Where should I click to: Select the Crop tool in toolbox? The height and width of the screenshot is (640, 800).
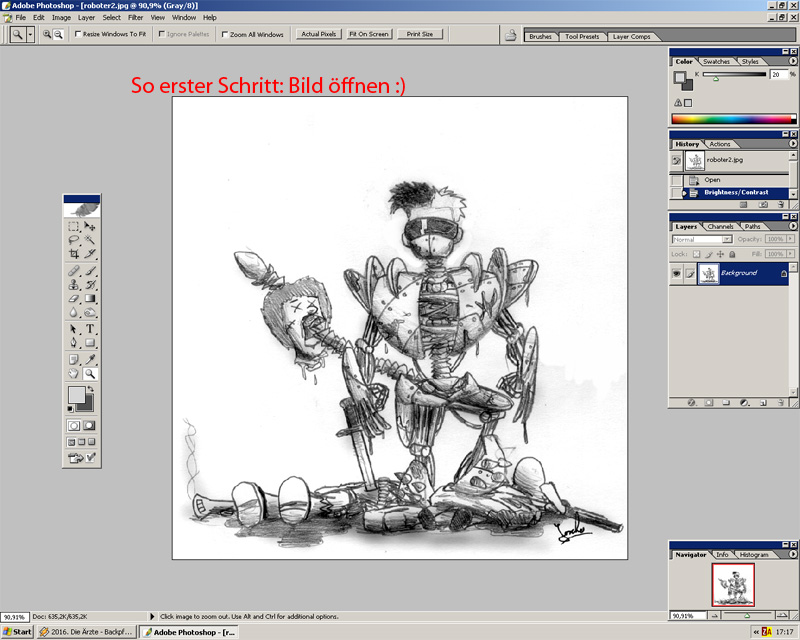(x=74, y=255)
